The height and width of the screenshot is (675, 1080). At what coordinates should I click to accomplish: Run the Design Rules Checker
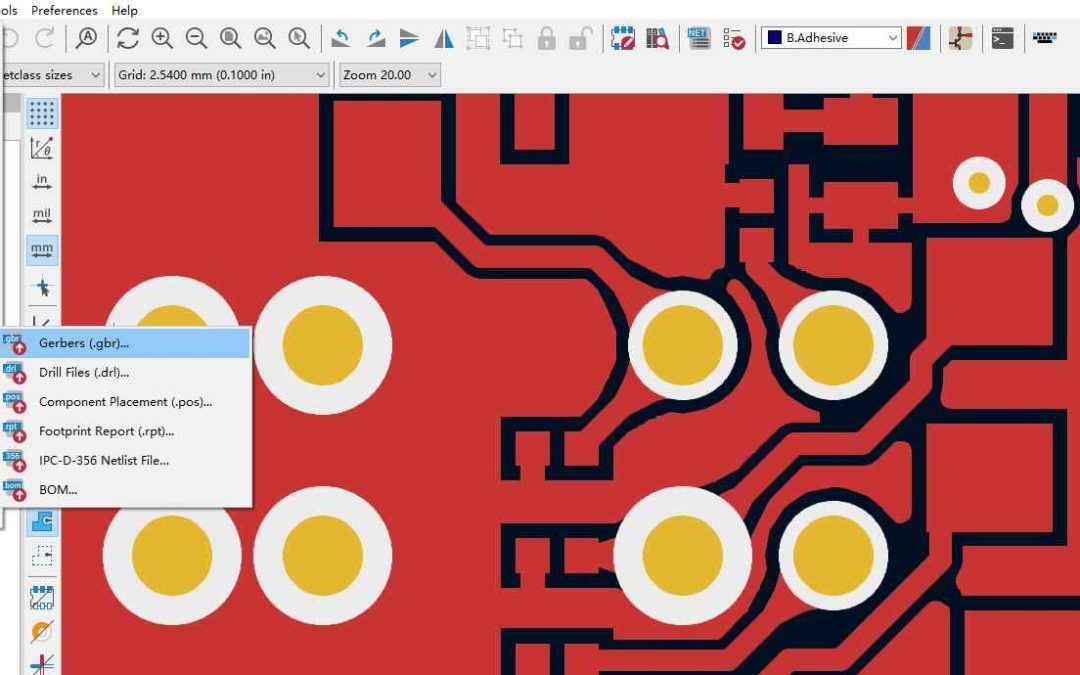[x=734, y=38]
